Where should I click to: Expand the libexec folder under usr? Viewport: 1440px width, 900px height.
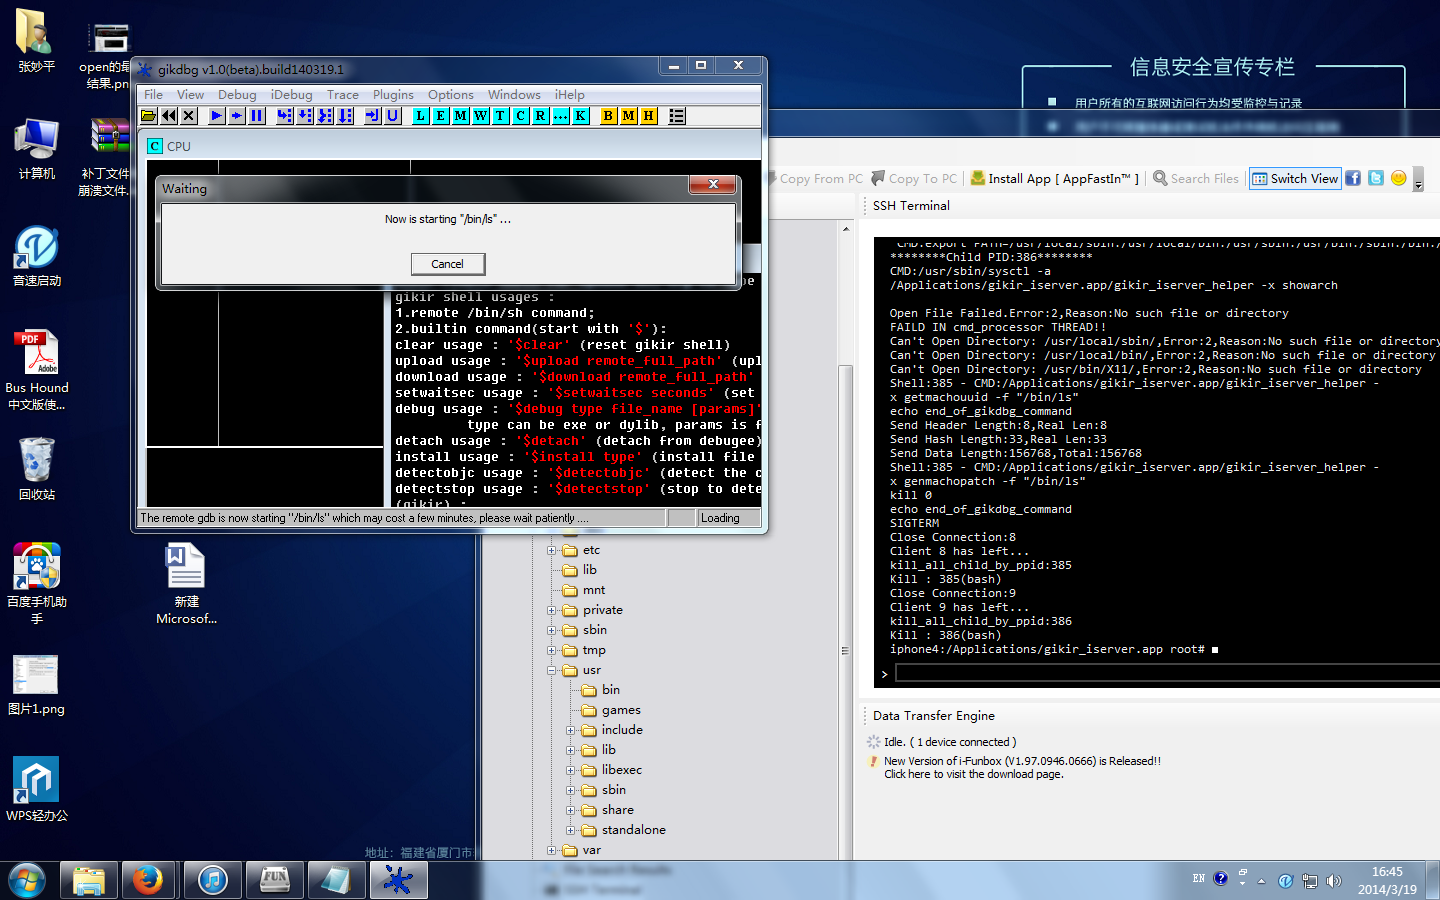[571, 770]
